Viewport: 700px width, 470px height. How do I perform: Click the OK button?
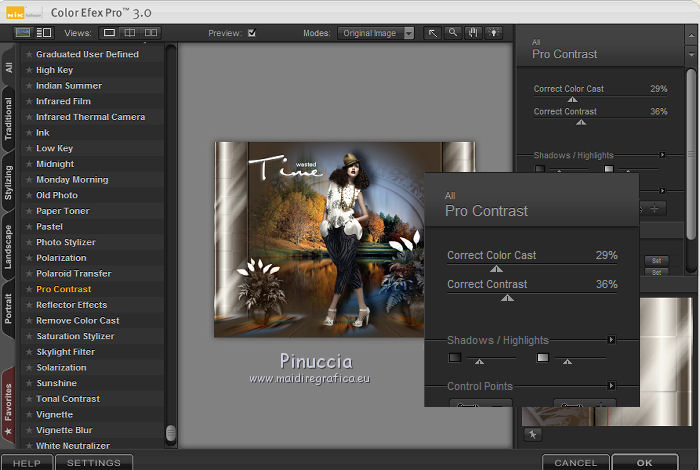point(644,462)
